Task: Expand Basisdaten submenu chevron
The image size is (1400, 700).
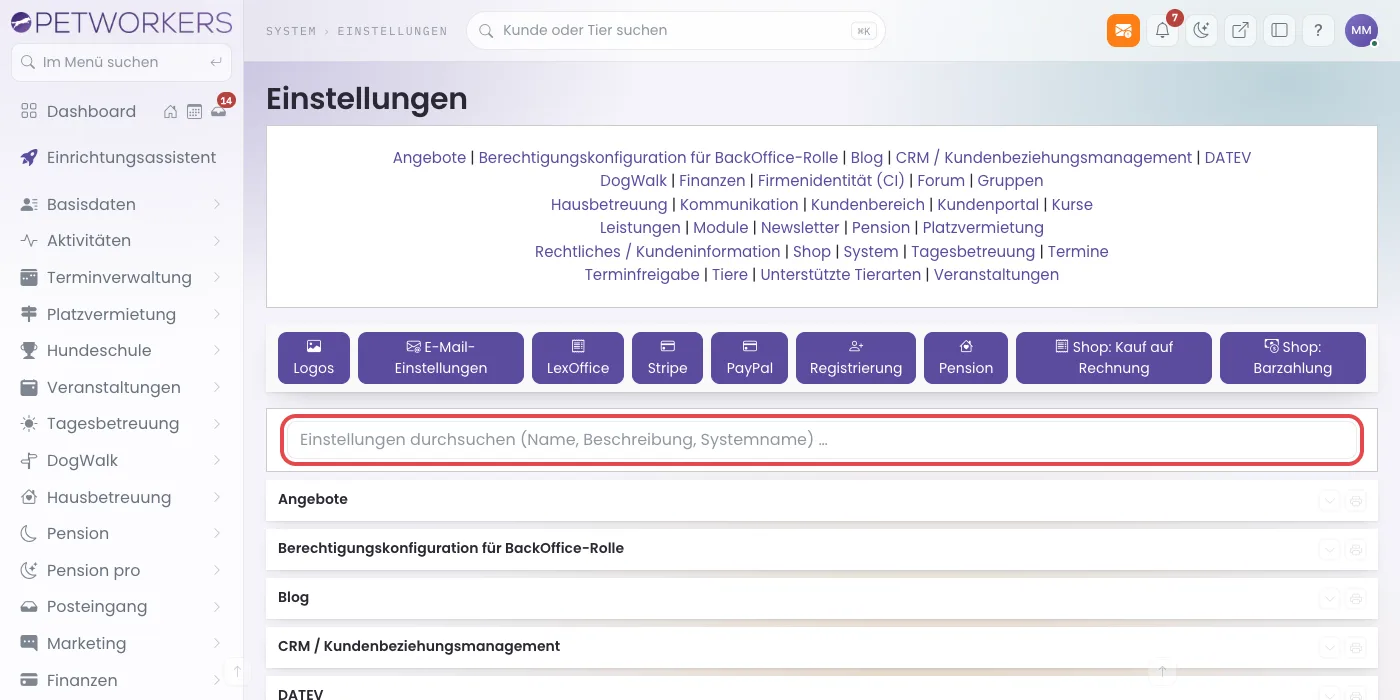Action: [217, 204]
